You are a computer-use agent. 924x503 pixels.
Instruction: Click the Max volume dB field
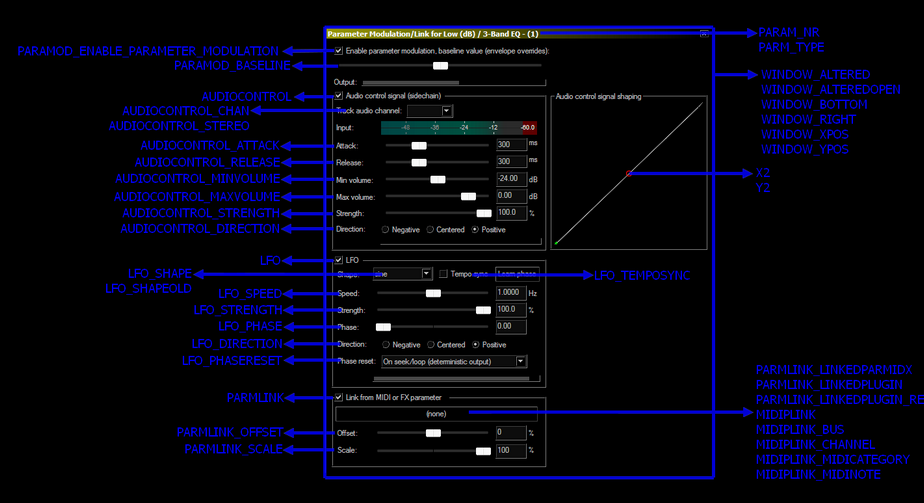pos(511,196)
